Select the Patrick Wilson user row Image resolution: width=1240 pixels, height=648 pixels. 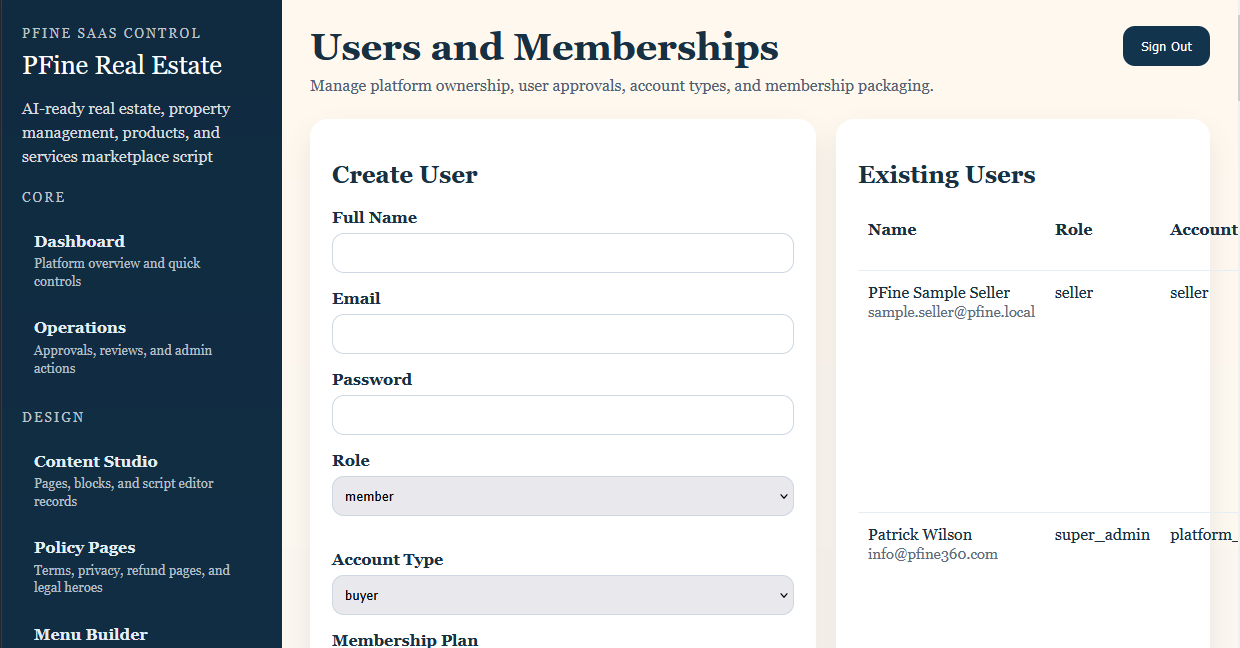pyautogui.click(x=1048, y=580)
